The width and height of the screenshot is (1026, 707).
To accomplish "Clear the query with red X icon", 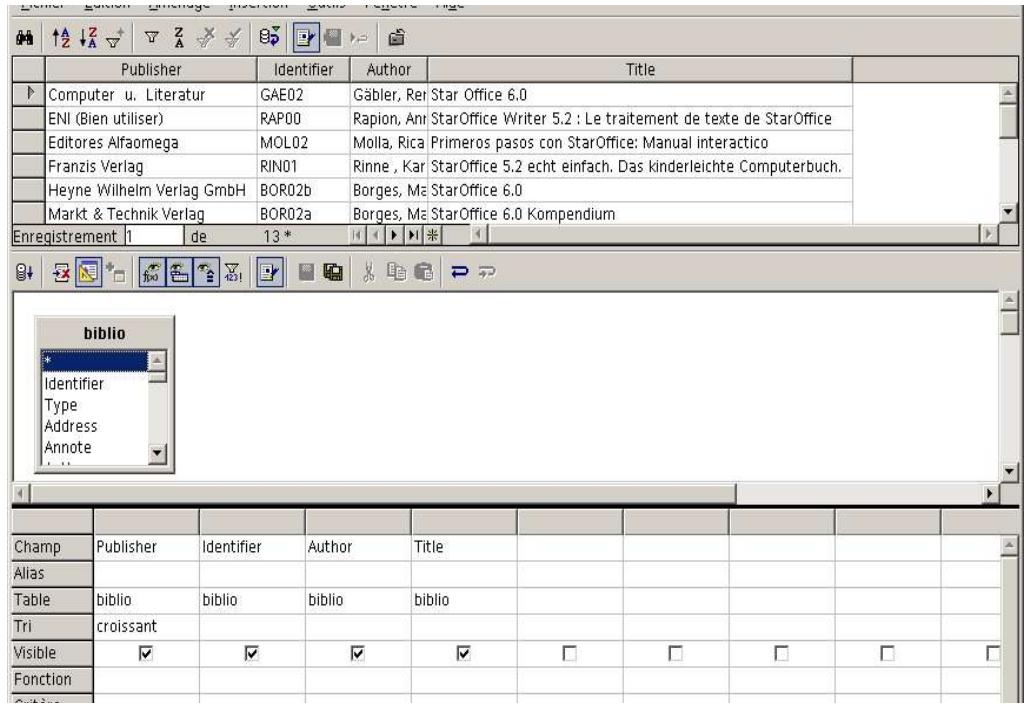I will coord(62,272).
